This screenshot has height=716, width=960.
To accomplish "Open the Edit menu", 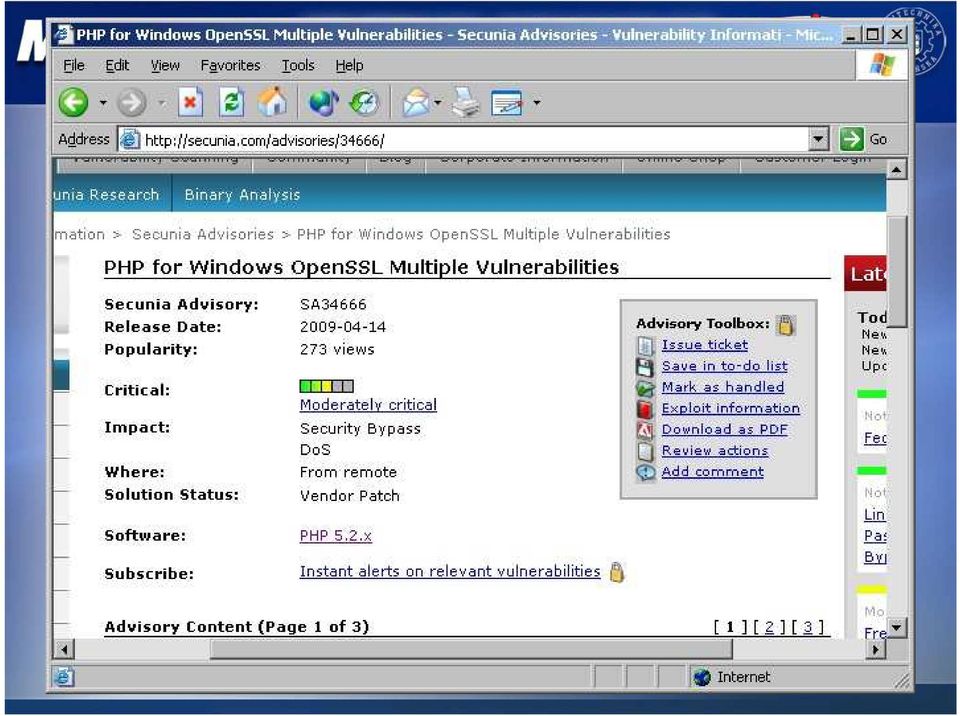I will [x=117, y=65].
